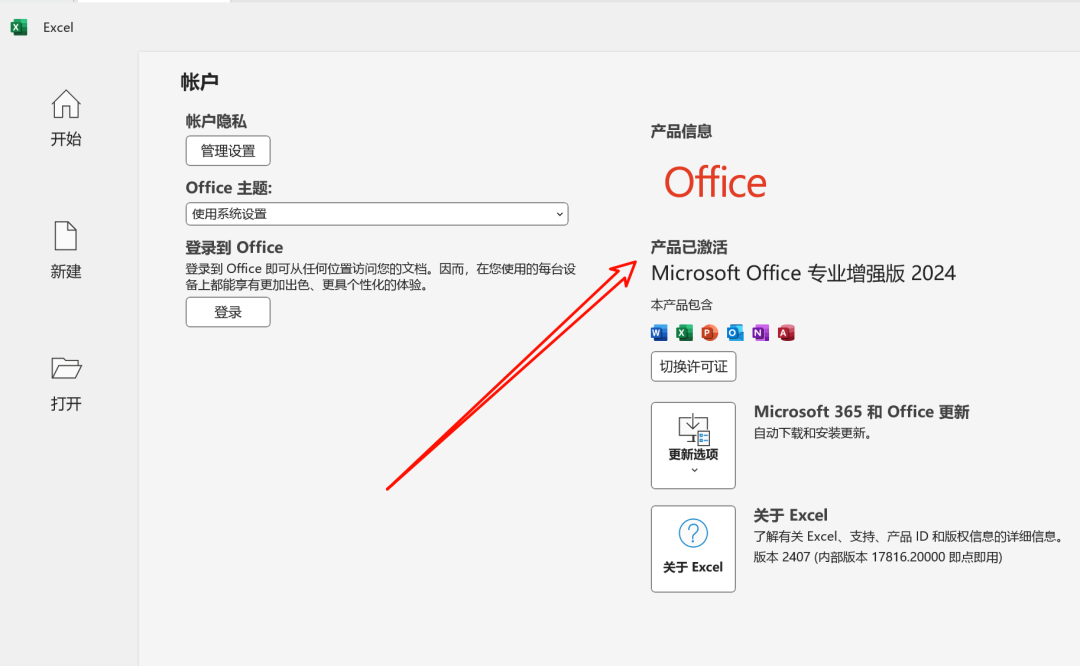Click the Excel logo icon in title bar
1080x666 pixels.
19,27
